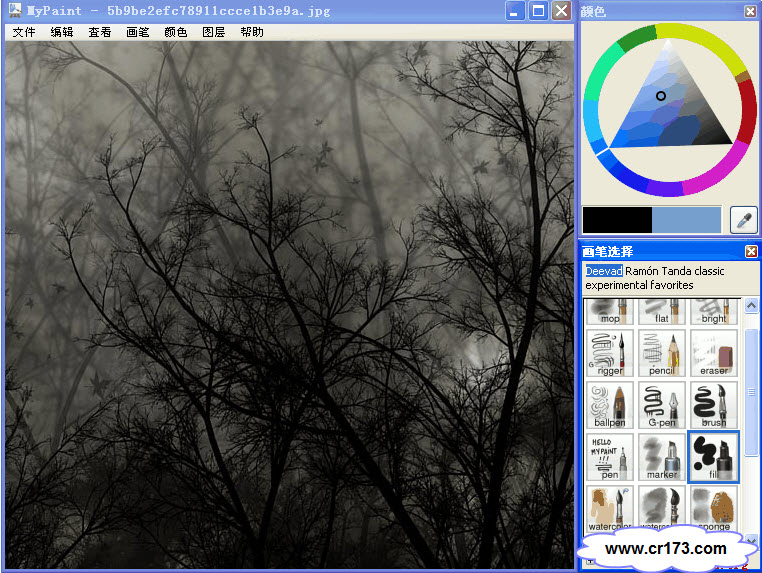
Task: Select the marker brush
Action: [662, 457]
